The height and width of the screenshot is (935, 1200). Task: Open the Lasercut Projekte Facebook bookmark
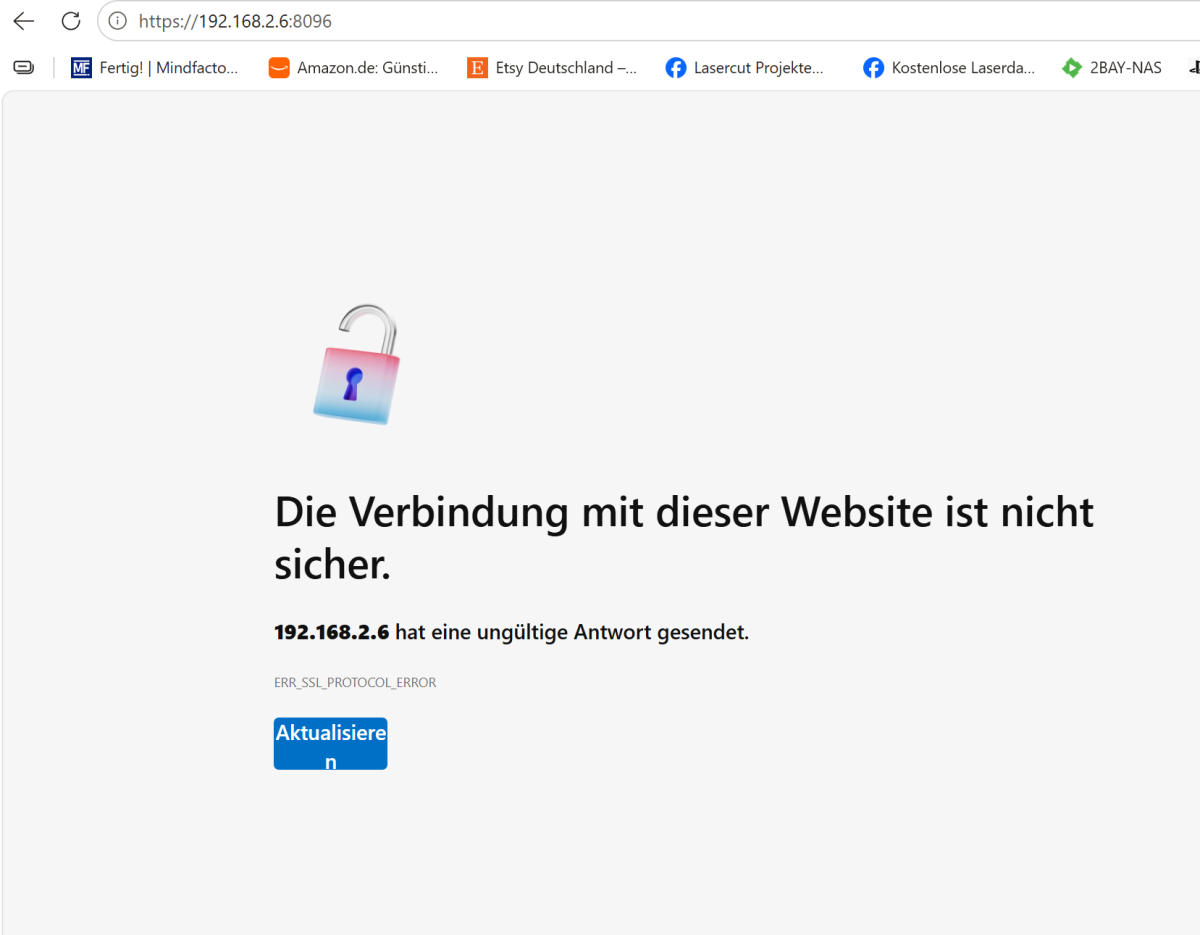point(745,68)
